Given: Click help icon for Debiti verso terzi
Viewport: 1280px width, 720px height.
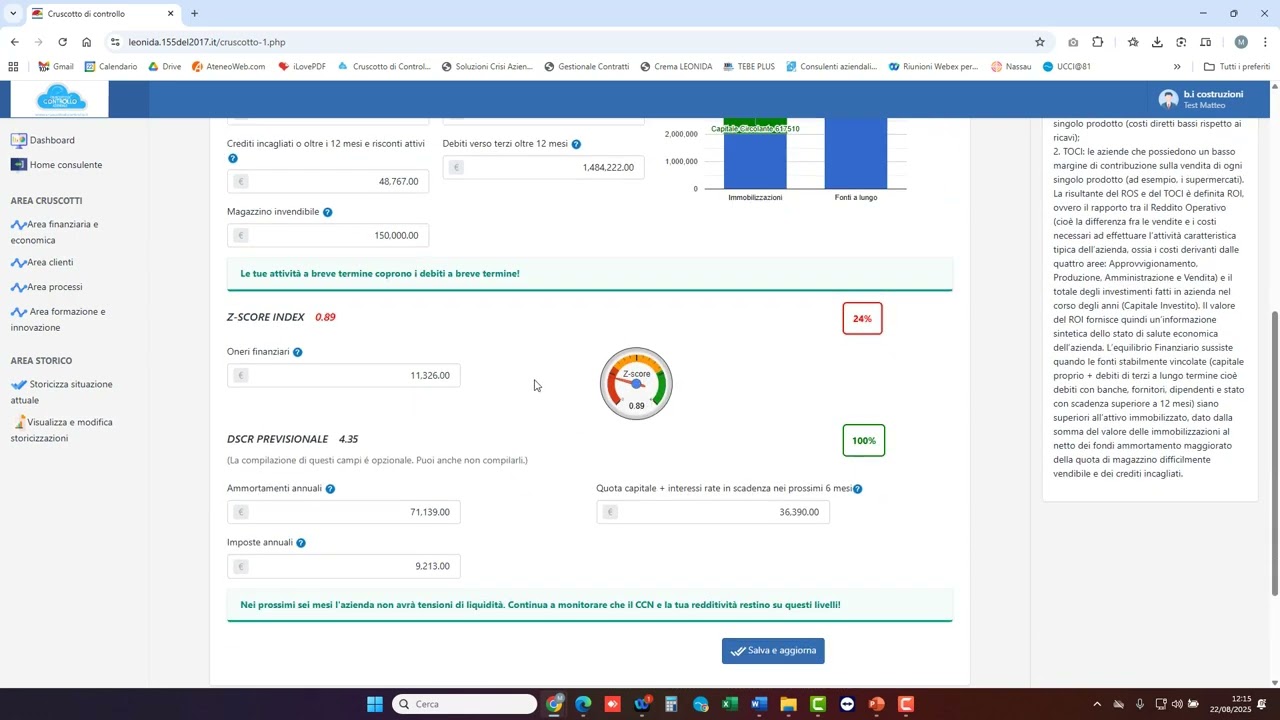Looking at the screenshot, I should tap(576, 145).
